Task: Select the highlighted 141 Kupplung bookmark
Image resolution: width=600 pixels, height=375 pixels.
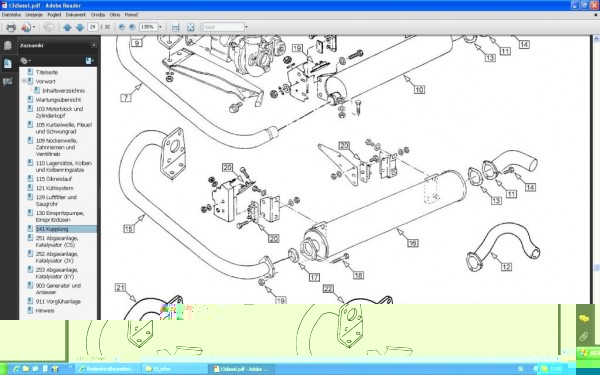Action: point(52,229)
